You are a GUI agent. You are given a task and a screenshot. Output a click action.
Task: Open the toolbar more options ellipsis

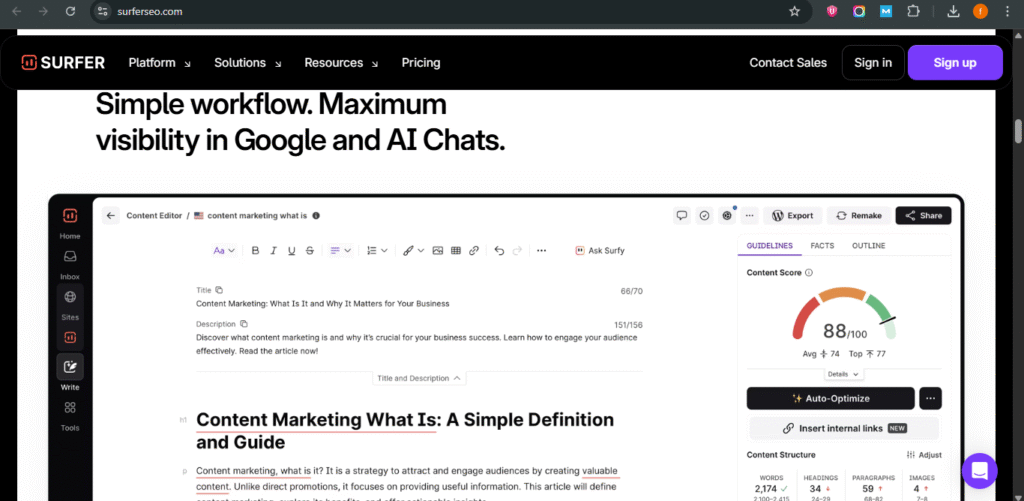541,250
